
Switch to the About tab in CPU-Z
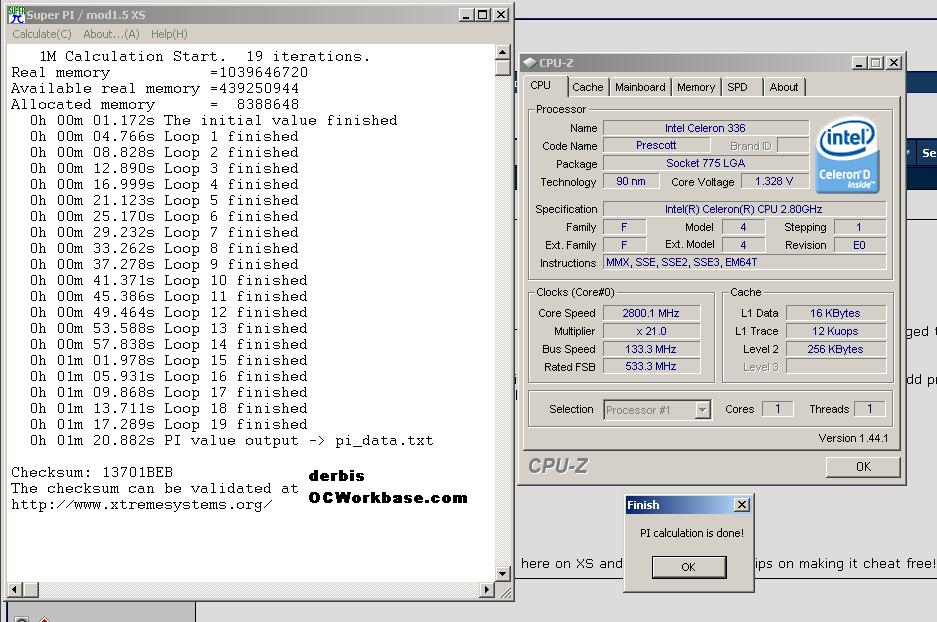click(x=783, y=87)
